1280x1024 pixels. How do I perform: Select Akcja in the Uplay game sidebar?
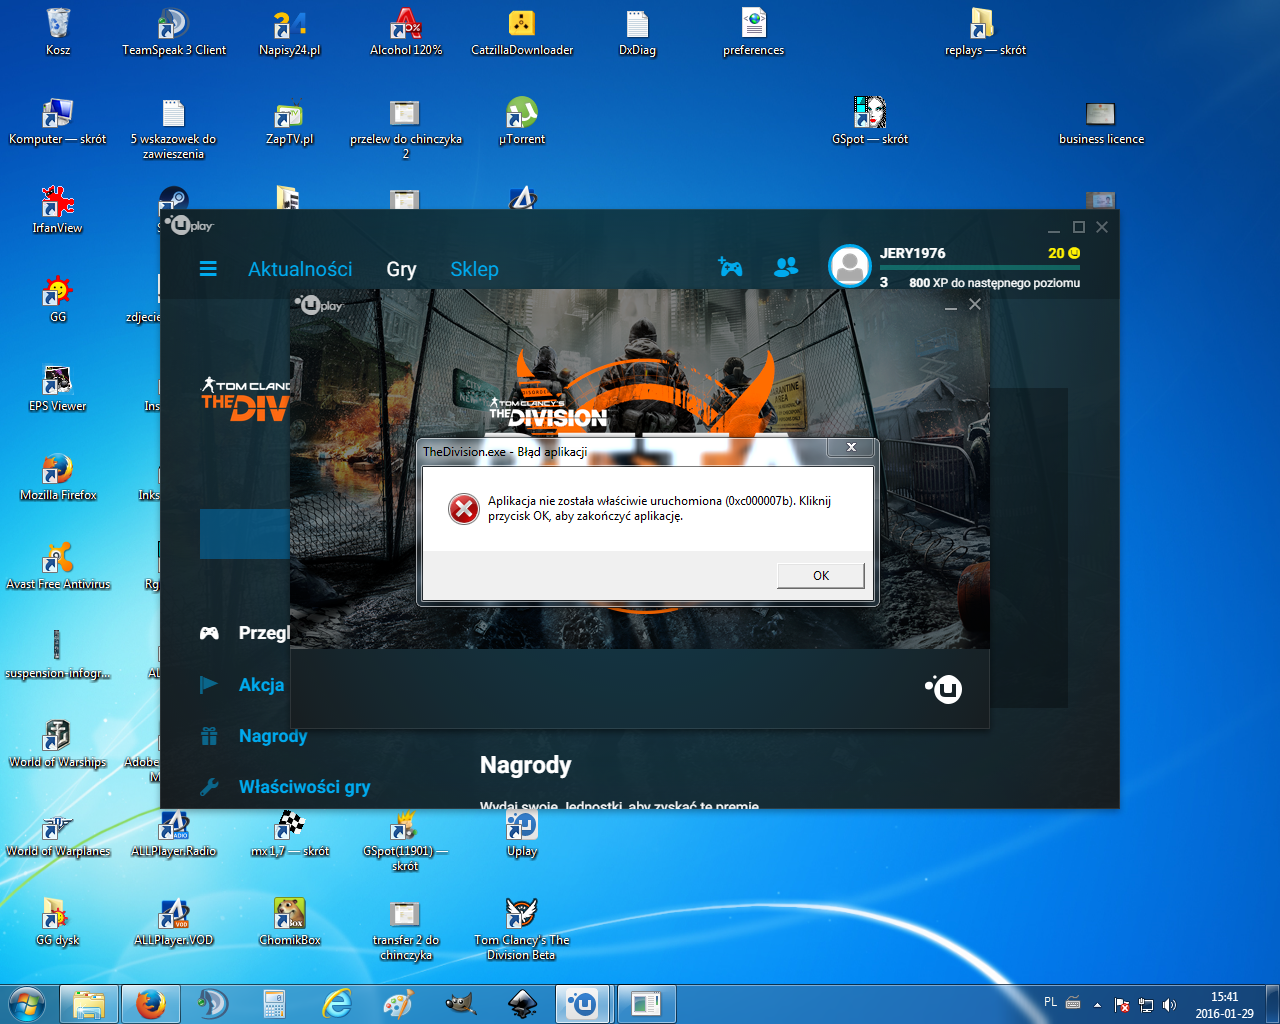pos(261,685)
